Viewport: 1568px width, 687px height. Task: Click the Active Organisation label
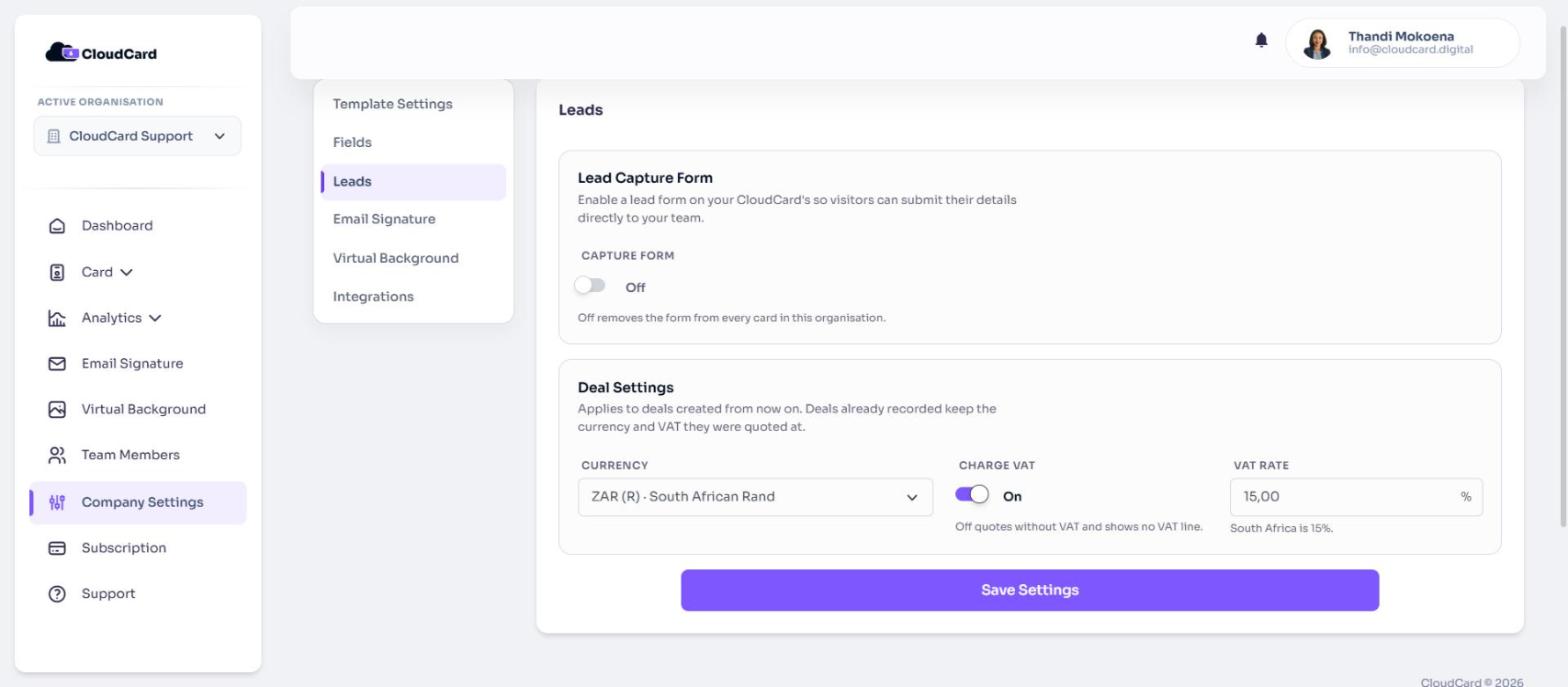(100, 102)
